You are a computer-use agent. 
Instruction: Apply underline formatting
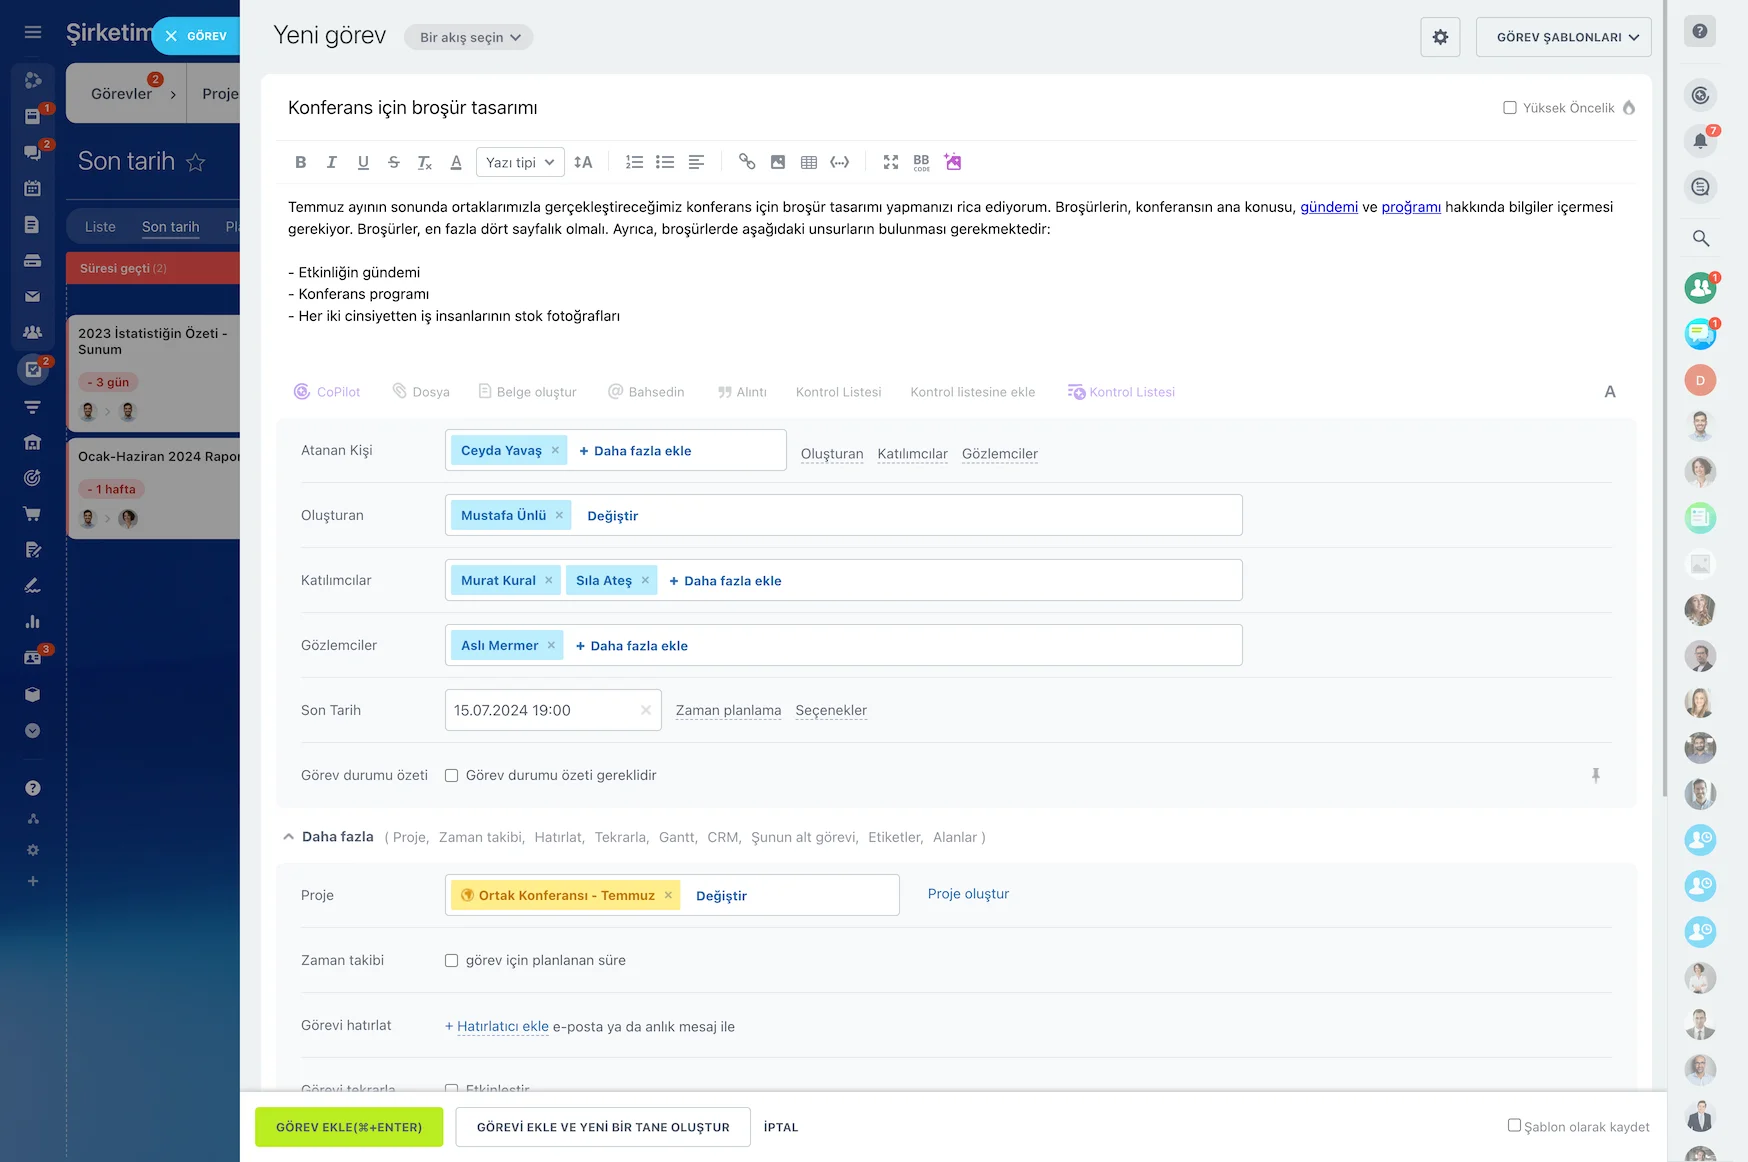363,162
